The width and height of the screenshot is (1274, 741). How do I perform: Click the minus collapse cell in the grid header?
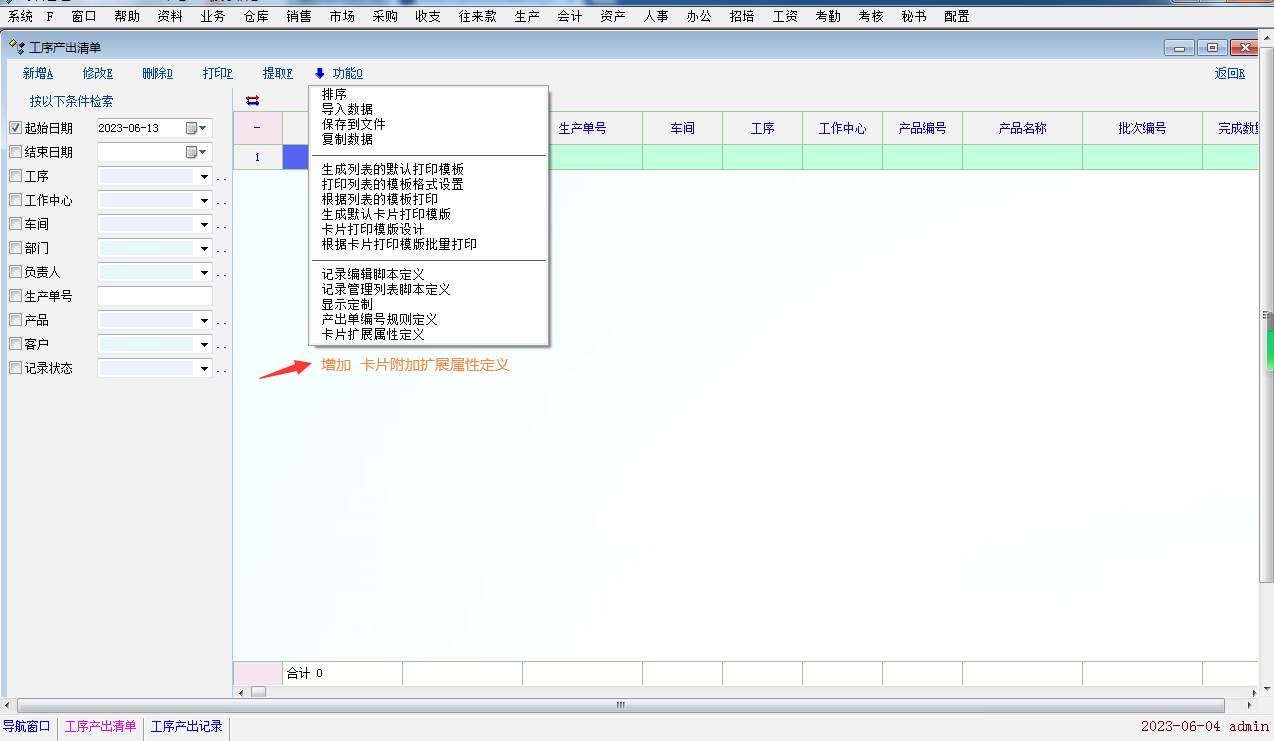257,128
